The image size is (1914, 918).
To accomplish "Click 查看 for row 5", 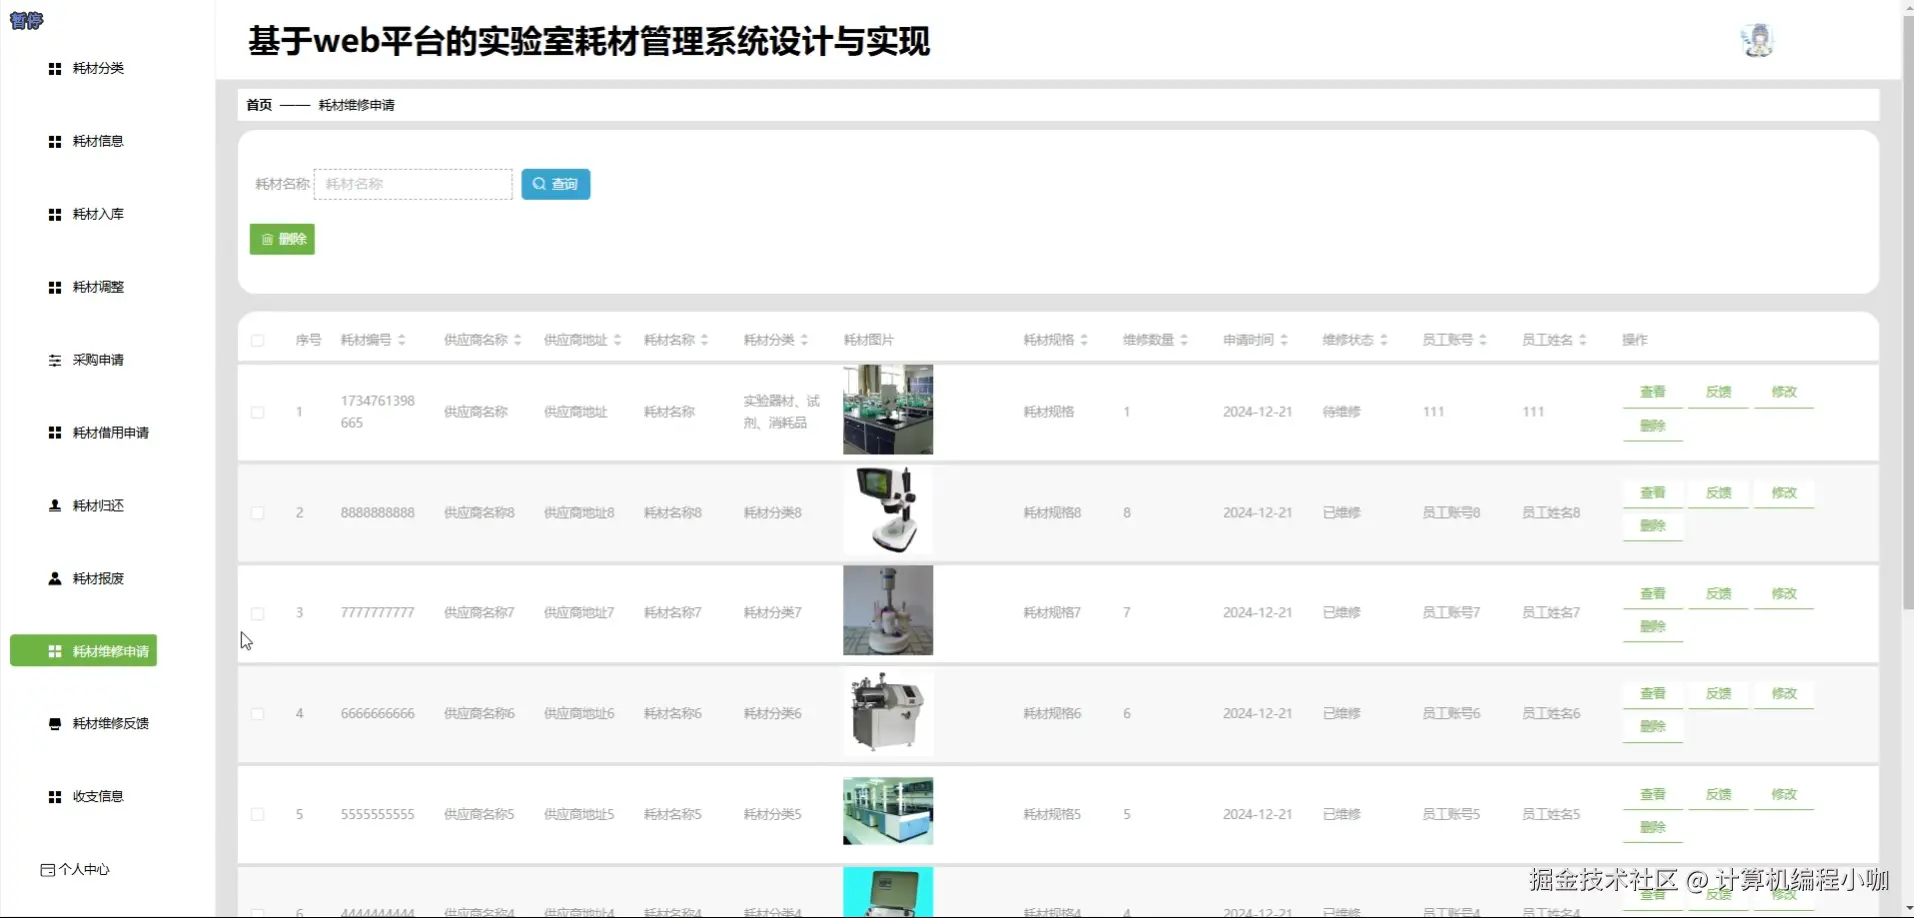I will coord(1653,795).
